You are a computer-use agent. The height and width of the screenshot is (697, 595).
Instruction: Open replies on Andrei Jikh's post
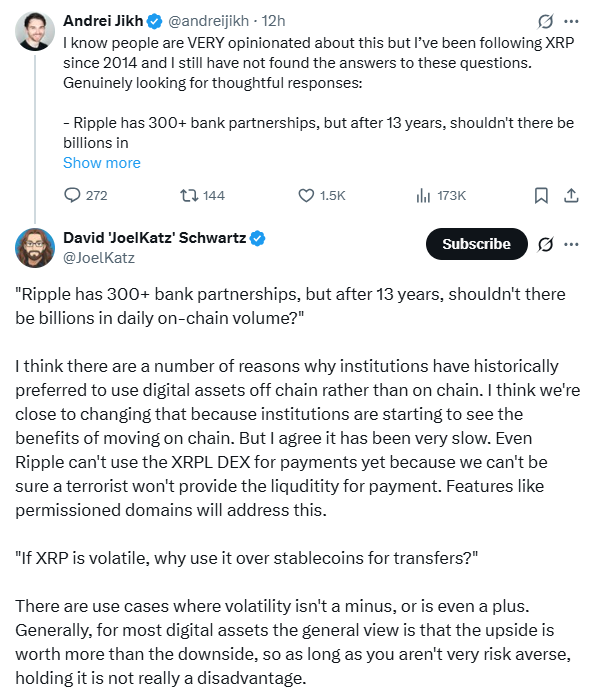coord(86,196)
